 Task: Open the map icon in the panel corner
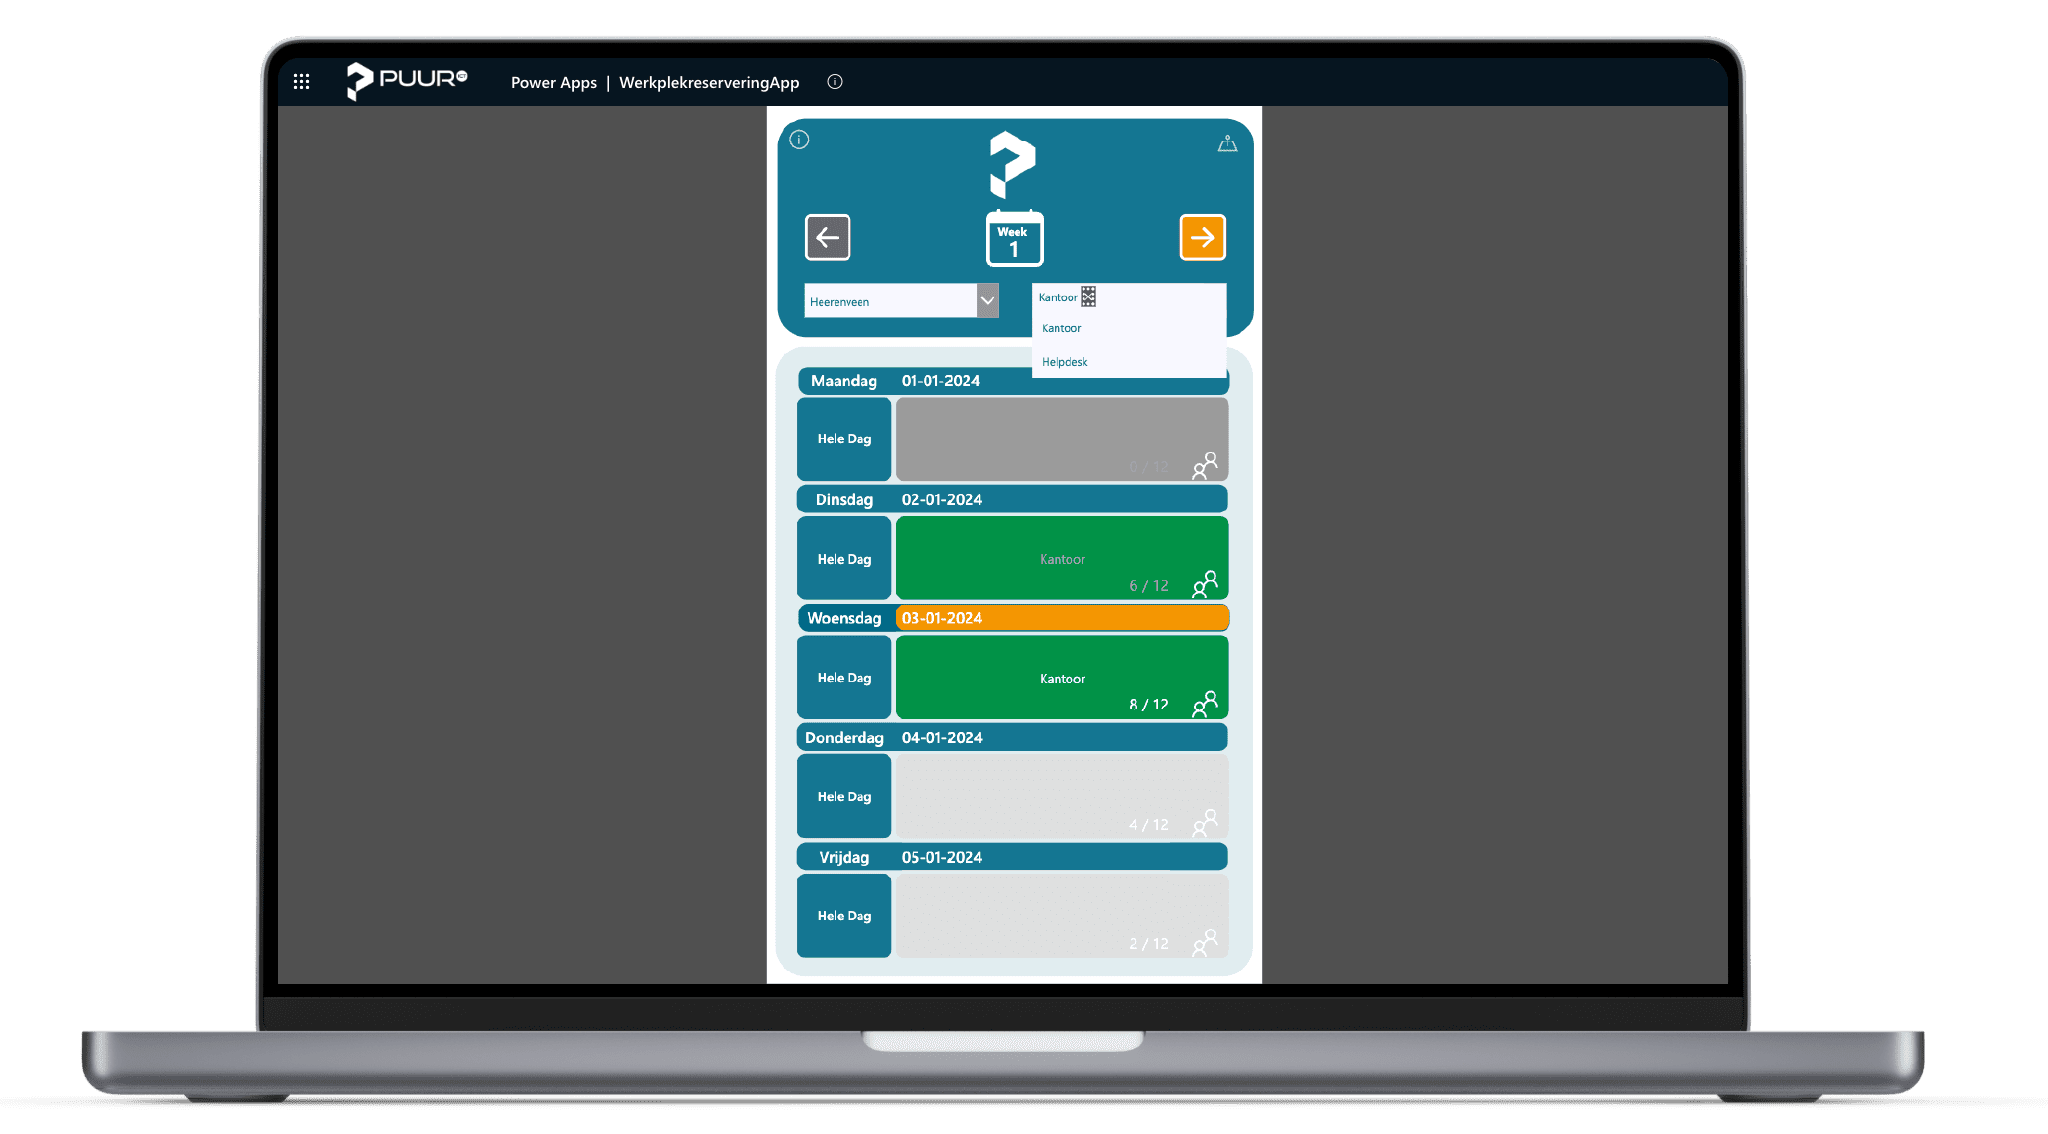pyautogui.click(x=1227, y=144)
